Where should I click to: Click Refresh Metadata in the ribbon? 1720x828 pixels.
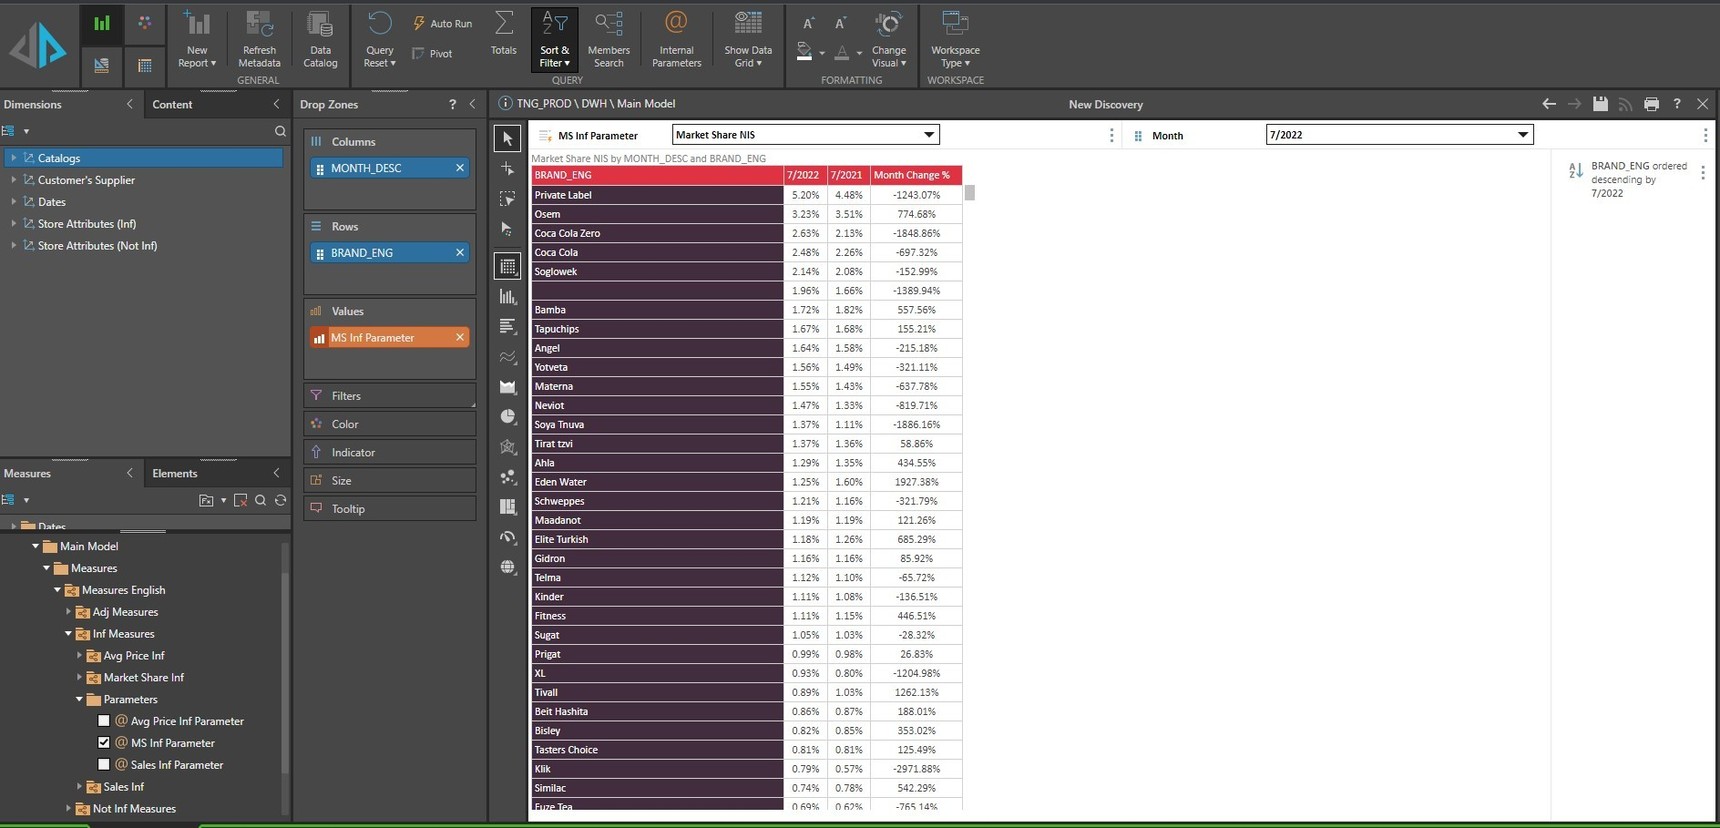259,39
